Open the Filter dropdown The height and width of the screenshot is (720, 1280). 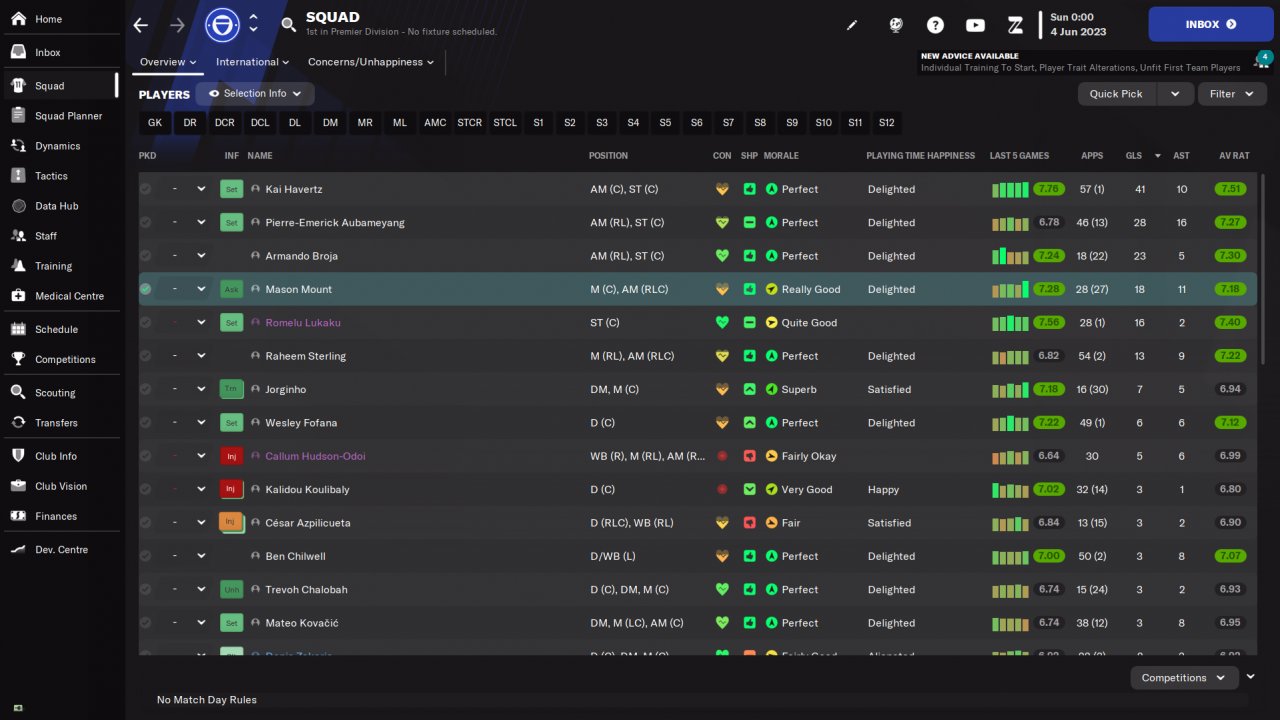click(x=1231, y=94)
